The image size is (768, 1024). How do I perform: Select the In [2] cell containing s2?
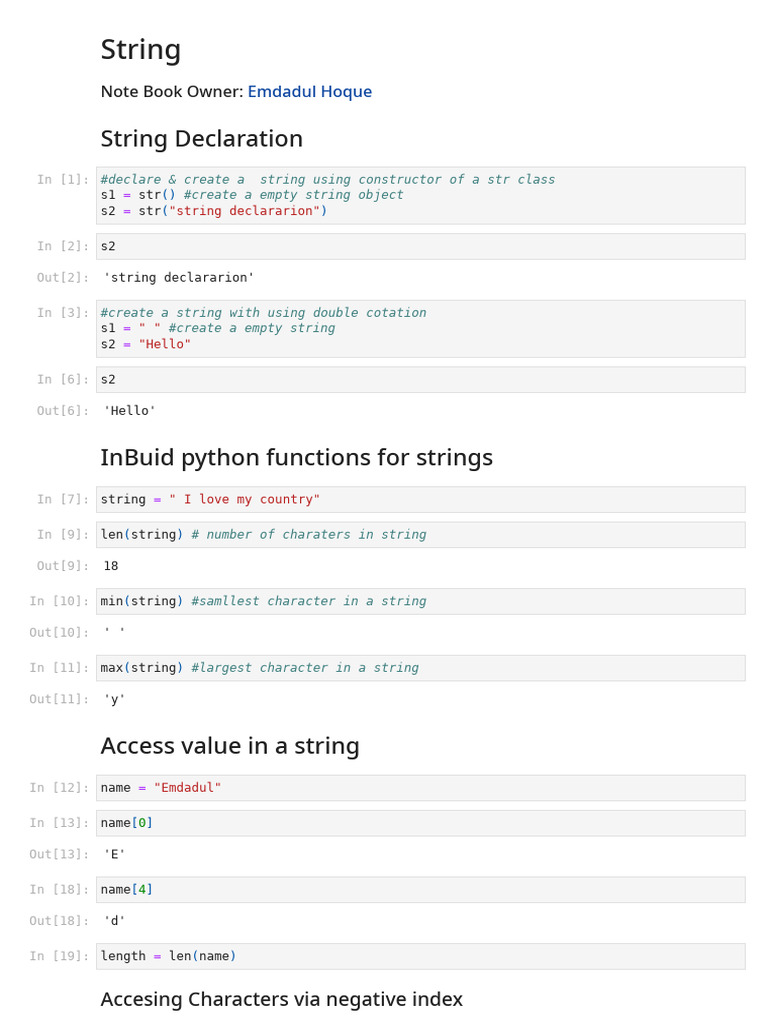coord(420,246)
